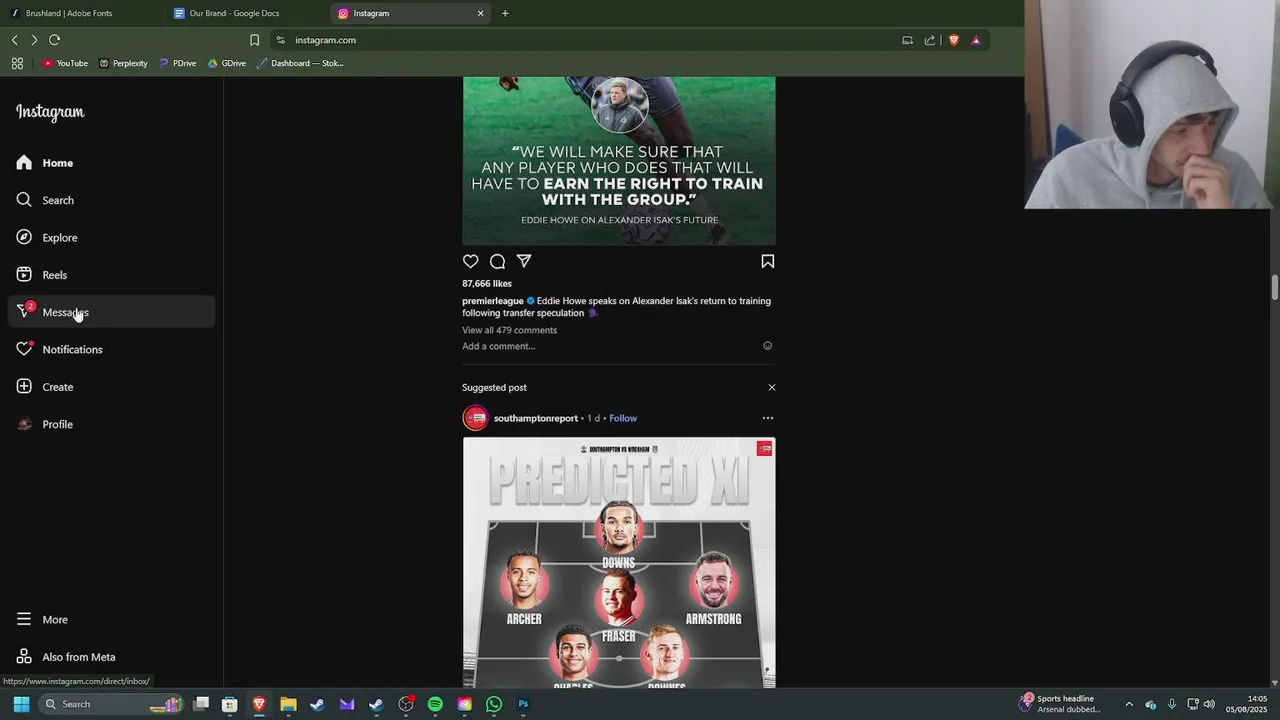Image resolution: width=1280 pixels, height=720 pixels.
Task: Open File Explorer from the taskbar
Action: click(x=288, y=704)
